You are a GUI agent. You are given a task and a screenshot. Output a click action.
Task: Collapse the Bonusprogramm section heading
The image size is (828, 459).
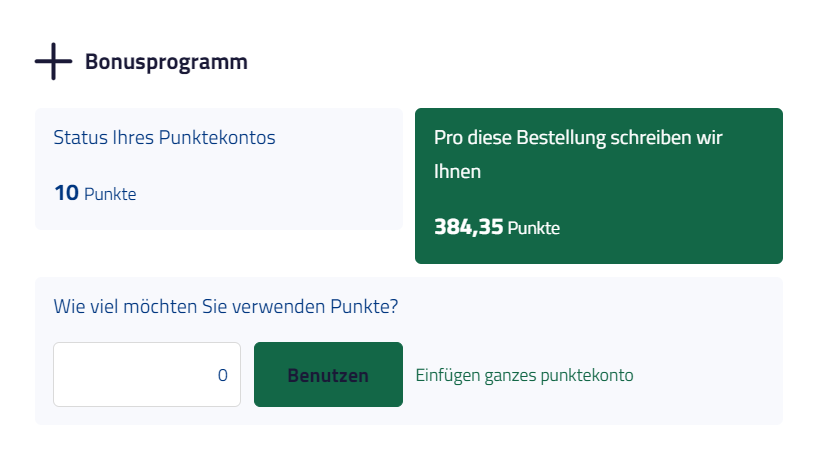pos(165,62)
